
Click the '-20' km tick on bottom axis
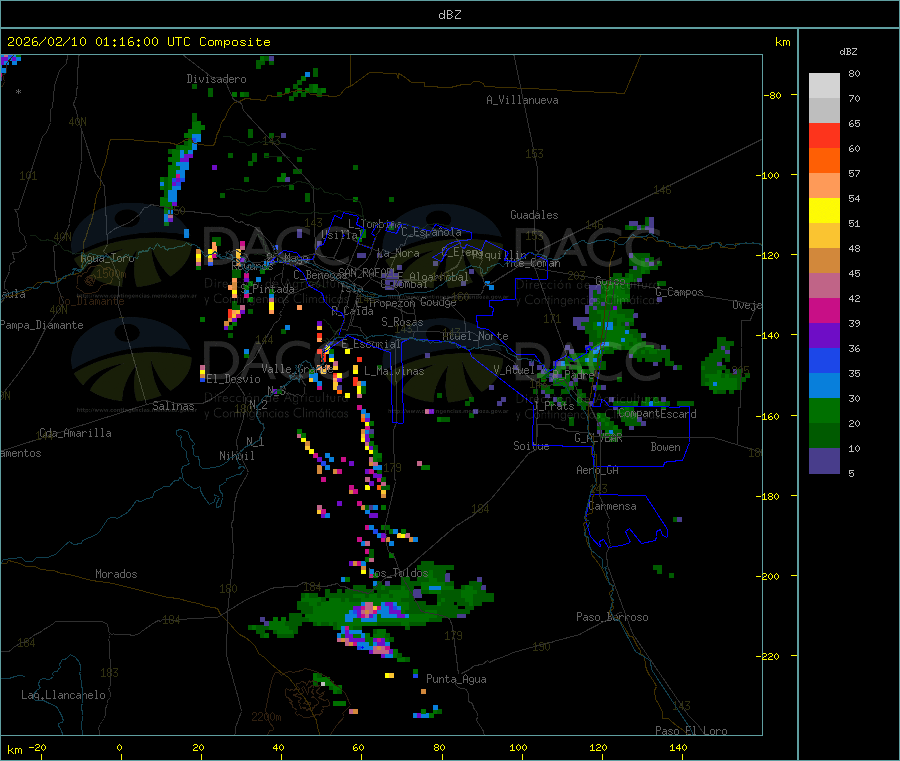point(37,747)
